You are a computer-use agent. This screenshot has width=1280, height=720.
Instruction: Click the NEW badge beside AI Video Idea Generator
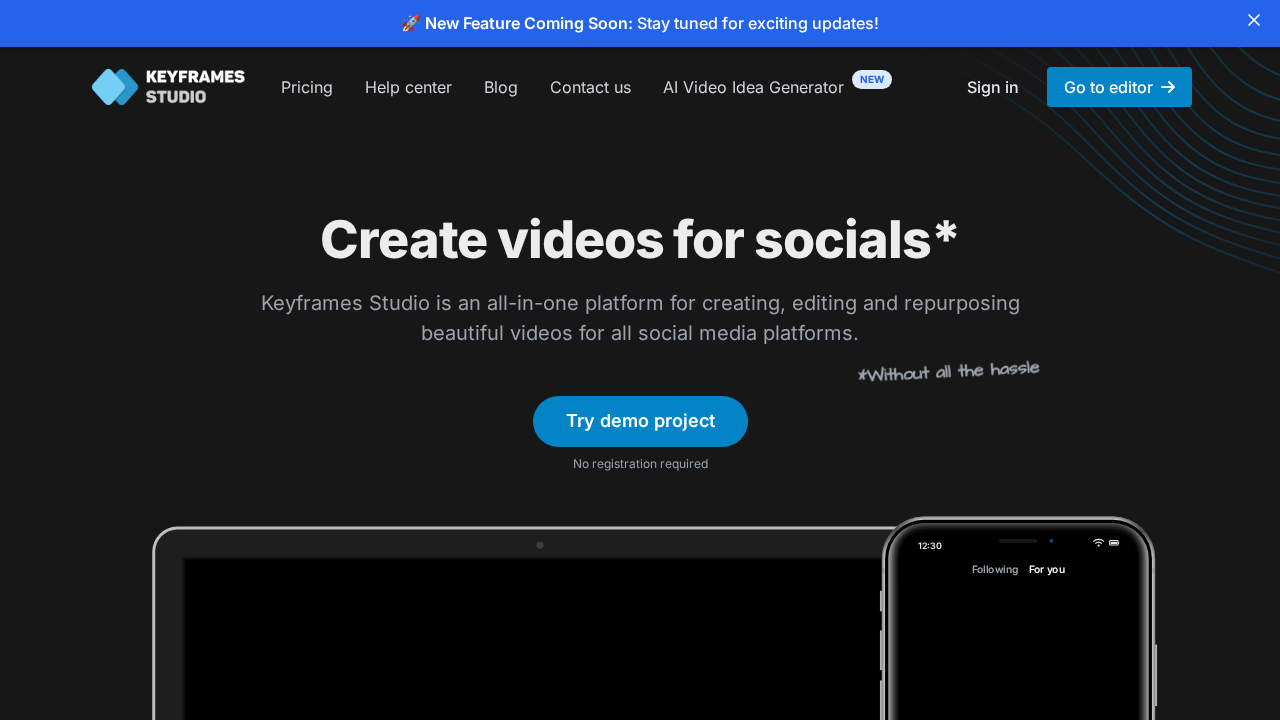click(872, 79)
